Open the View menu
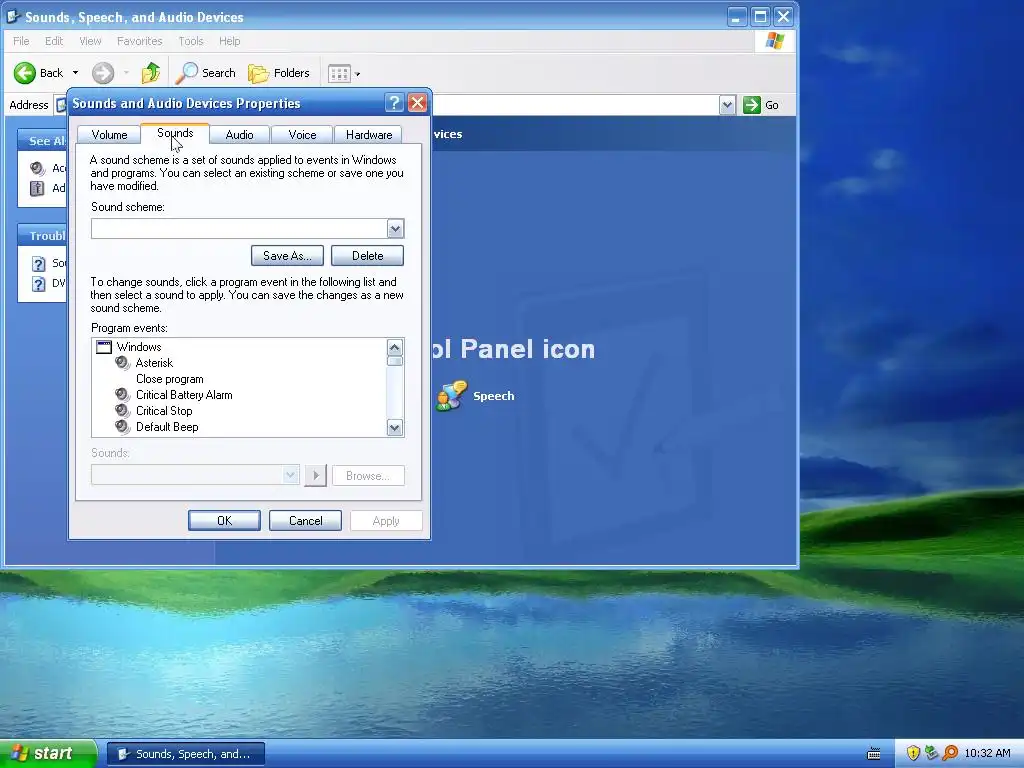This screenshot has width=1024, height=768. click(x=90, y=41)
